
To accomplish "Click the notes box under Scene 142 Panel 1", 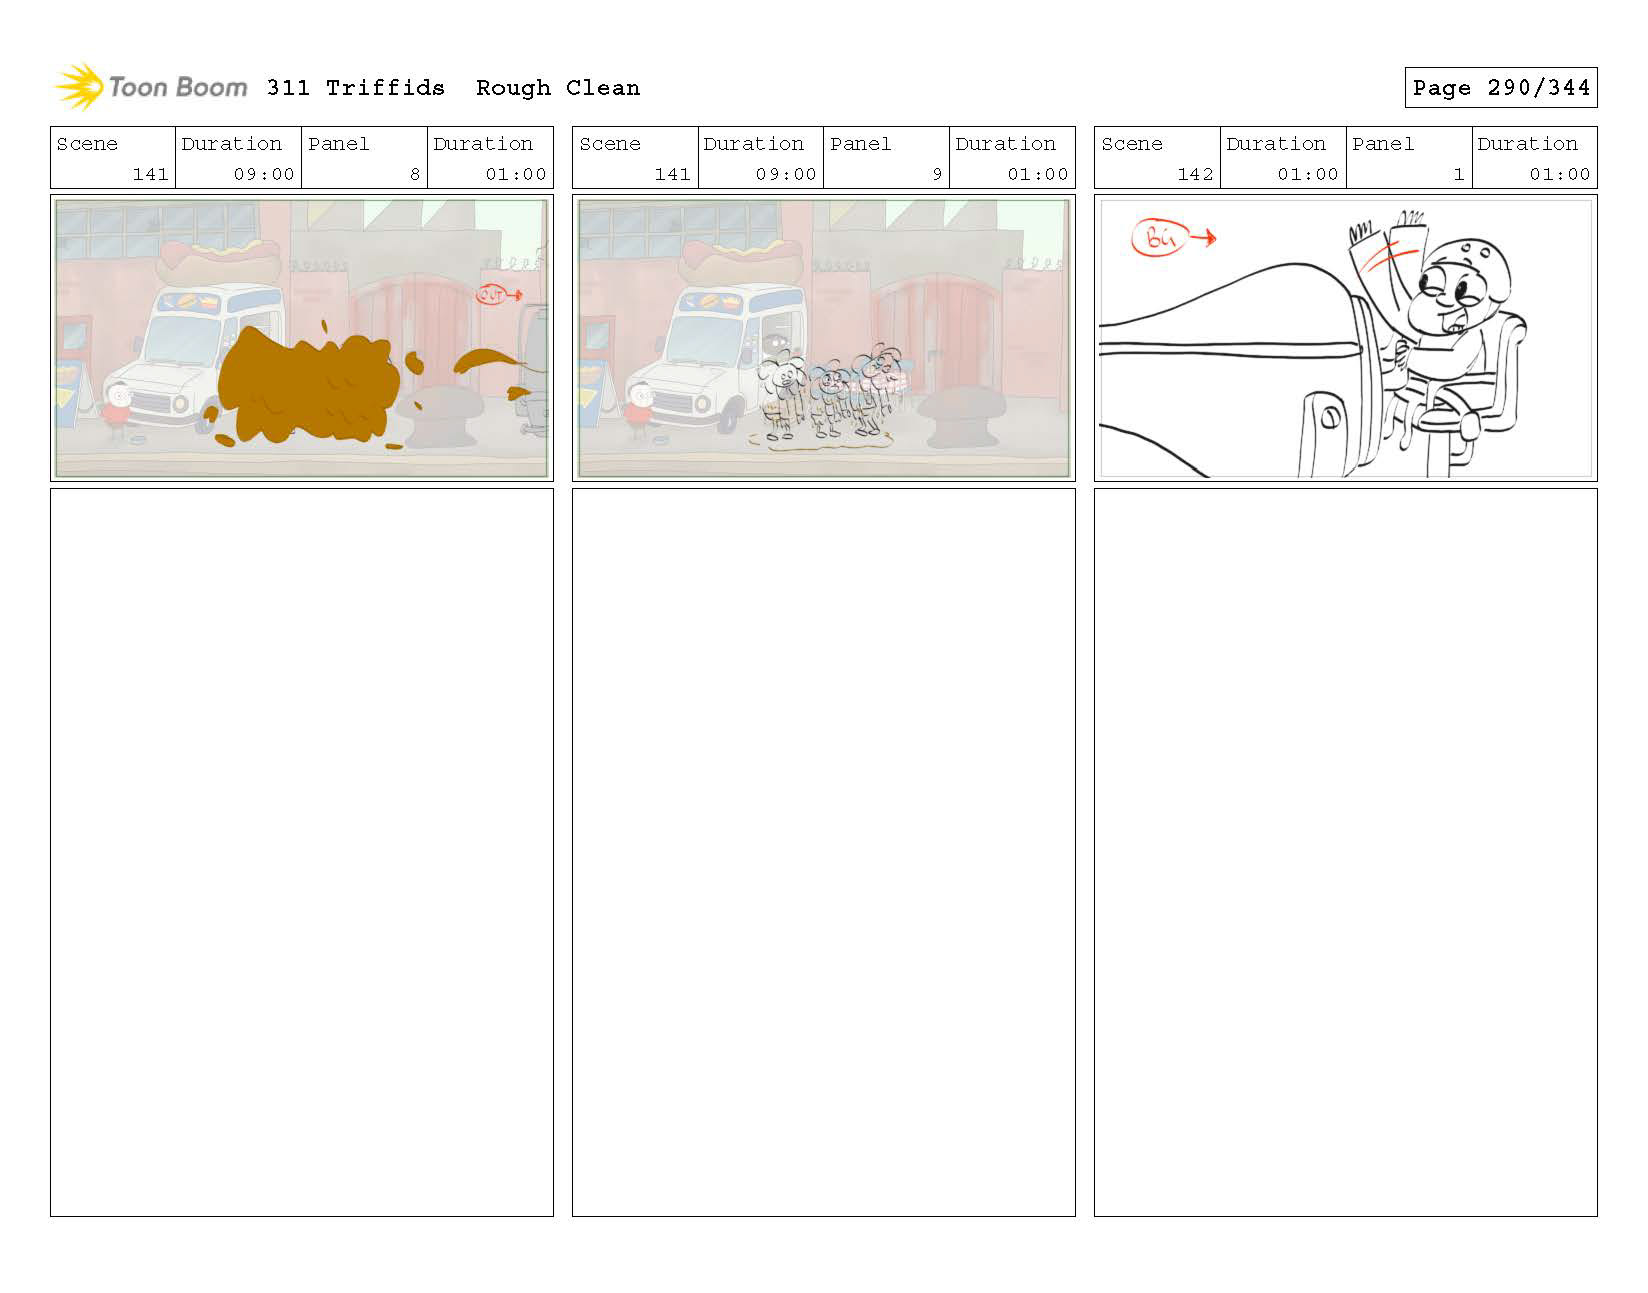I will [1345, 852].
